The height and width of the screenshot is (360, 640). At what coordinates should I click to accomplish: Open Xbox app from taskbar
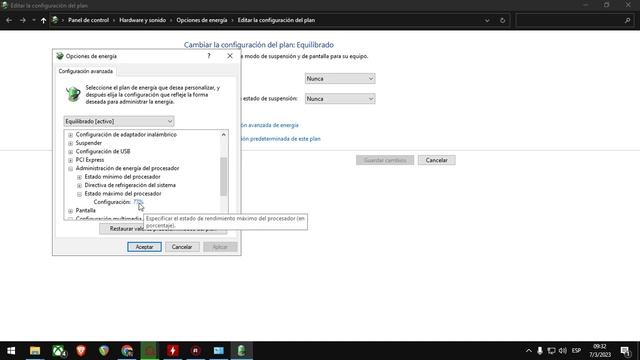[x=59, y=351]
